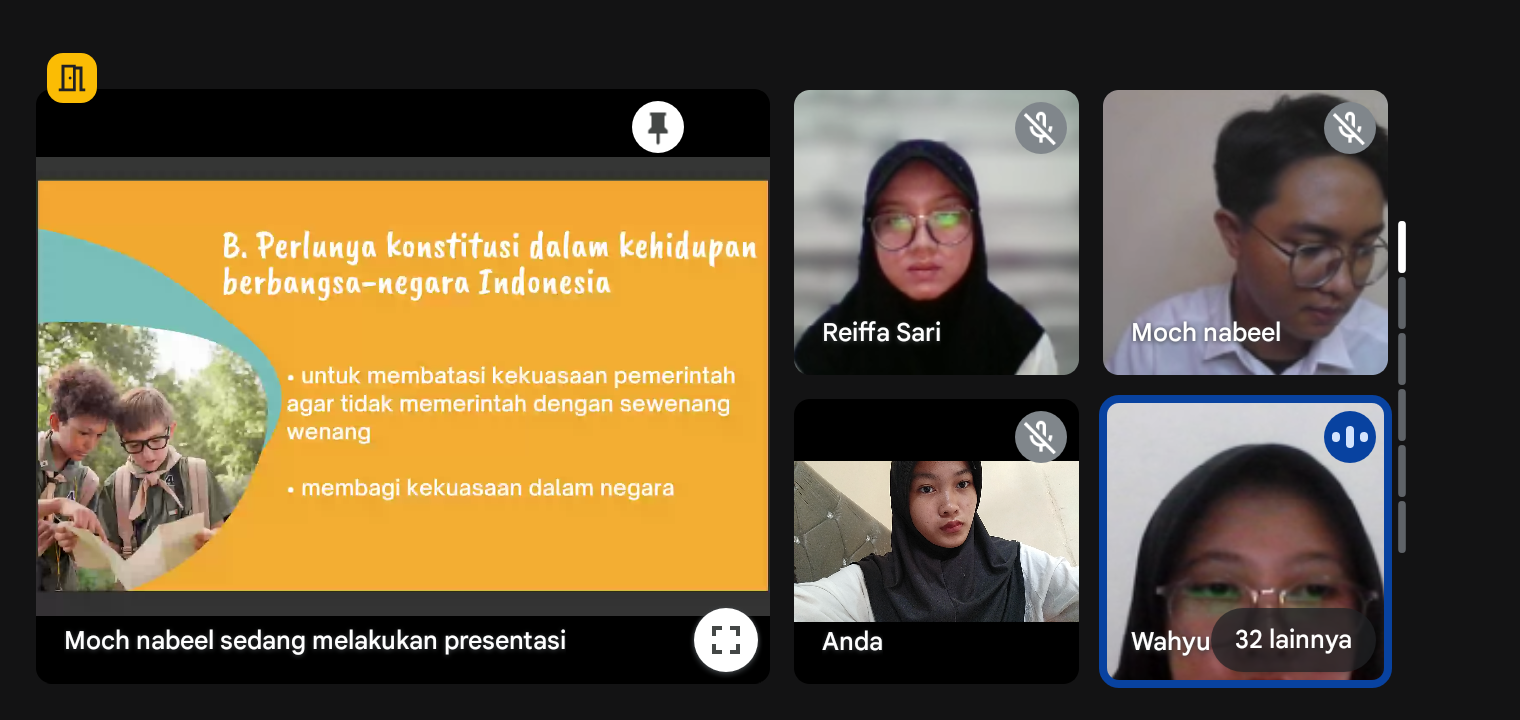Show the "32 lainnya" other participants

(1292, 640)
